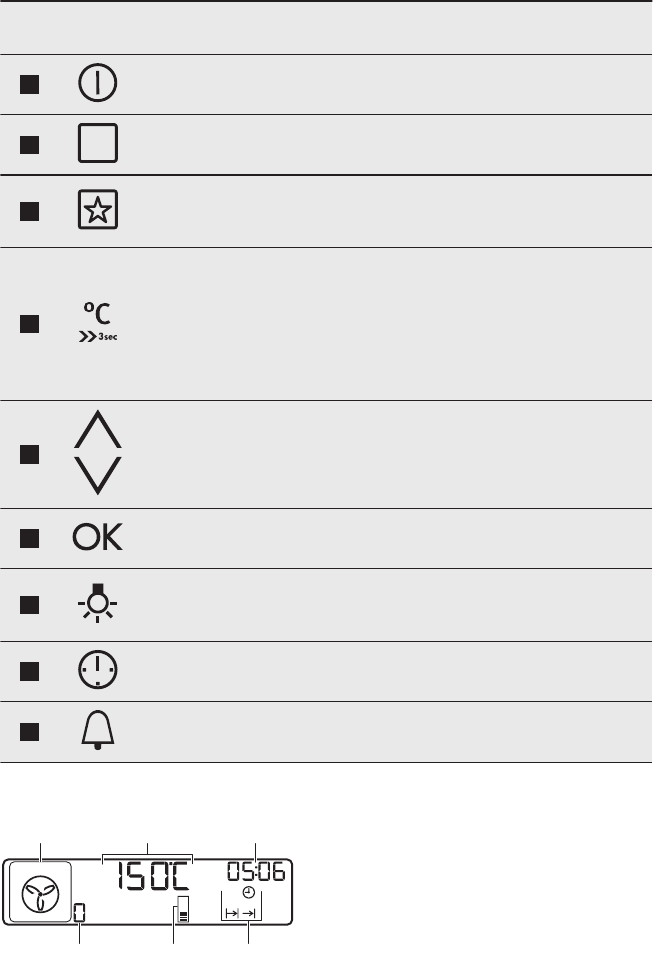The width and height of the screenshot is (653, 964).
Task: Click black square marker beside OK
Action: pyautogui.click(x=29, y=539)
